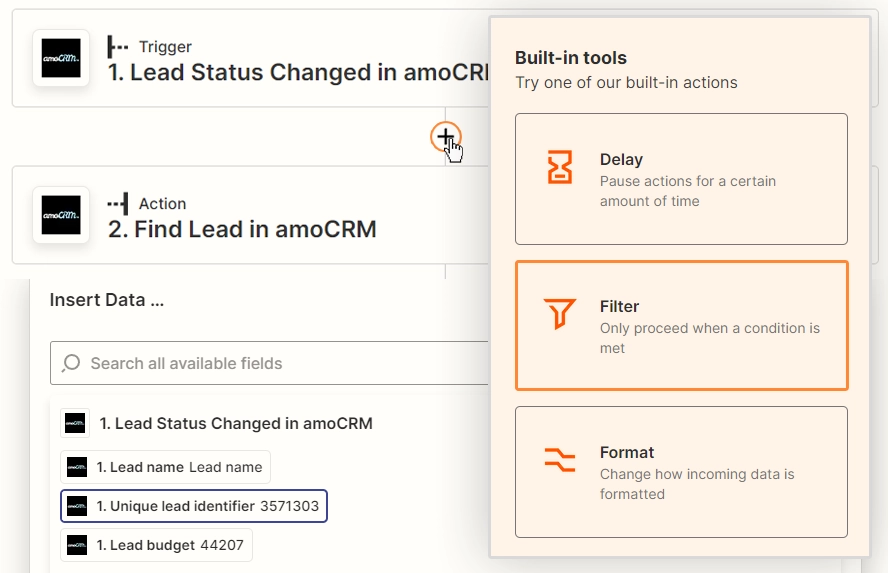Image resolution: width=888 pixels, height=573 pixels.
Task: Choose the Delay built-in tool card
Action: click(x=681, y=179)
